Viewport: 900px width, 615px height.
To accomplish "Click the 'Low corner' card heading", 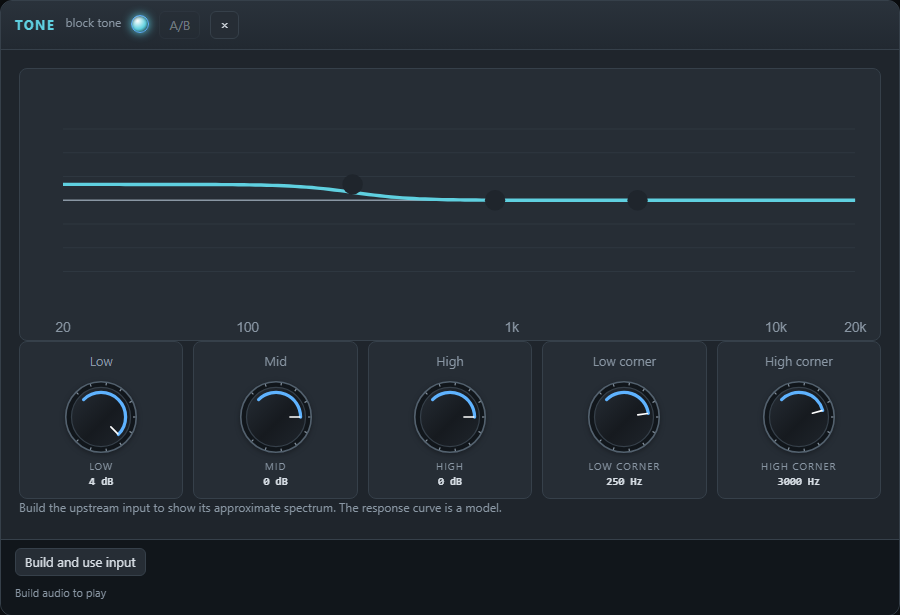I will pos(624,362).
